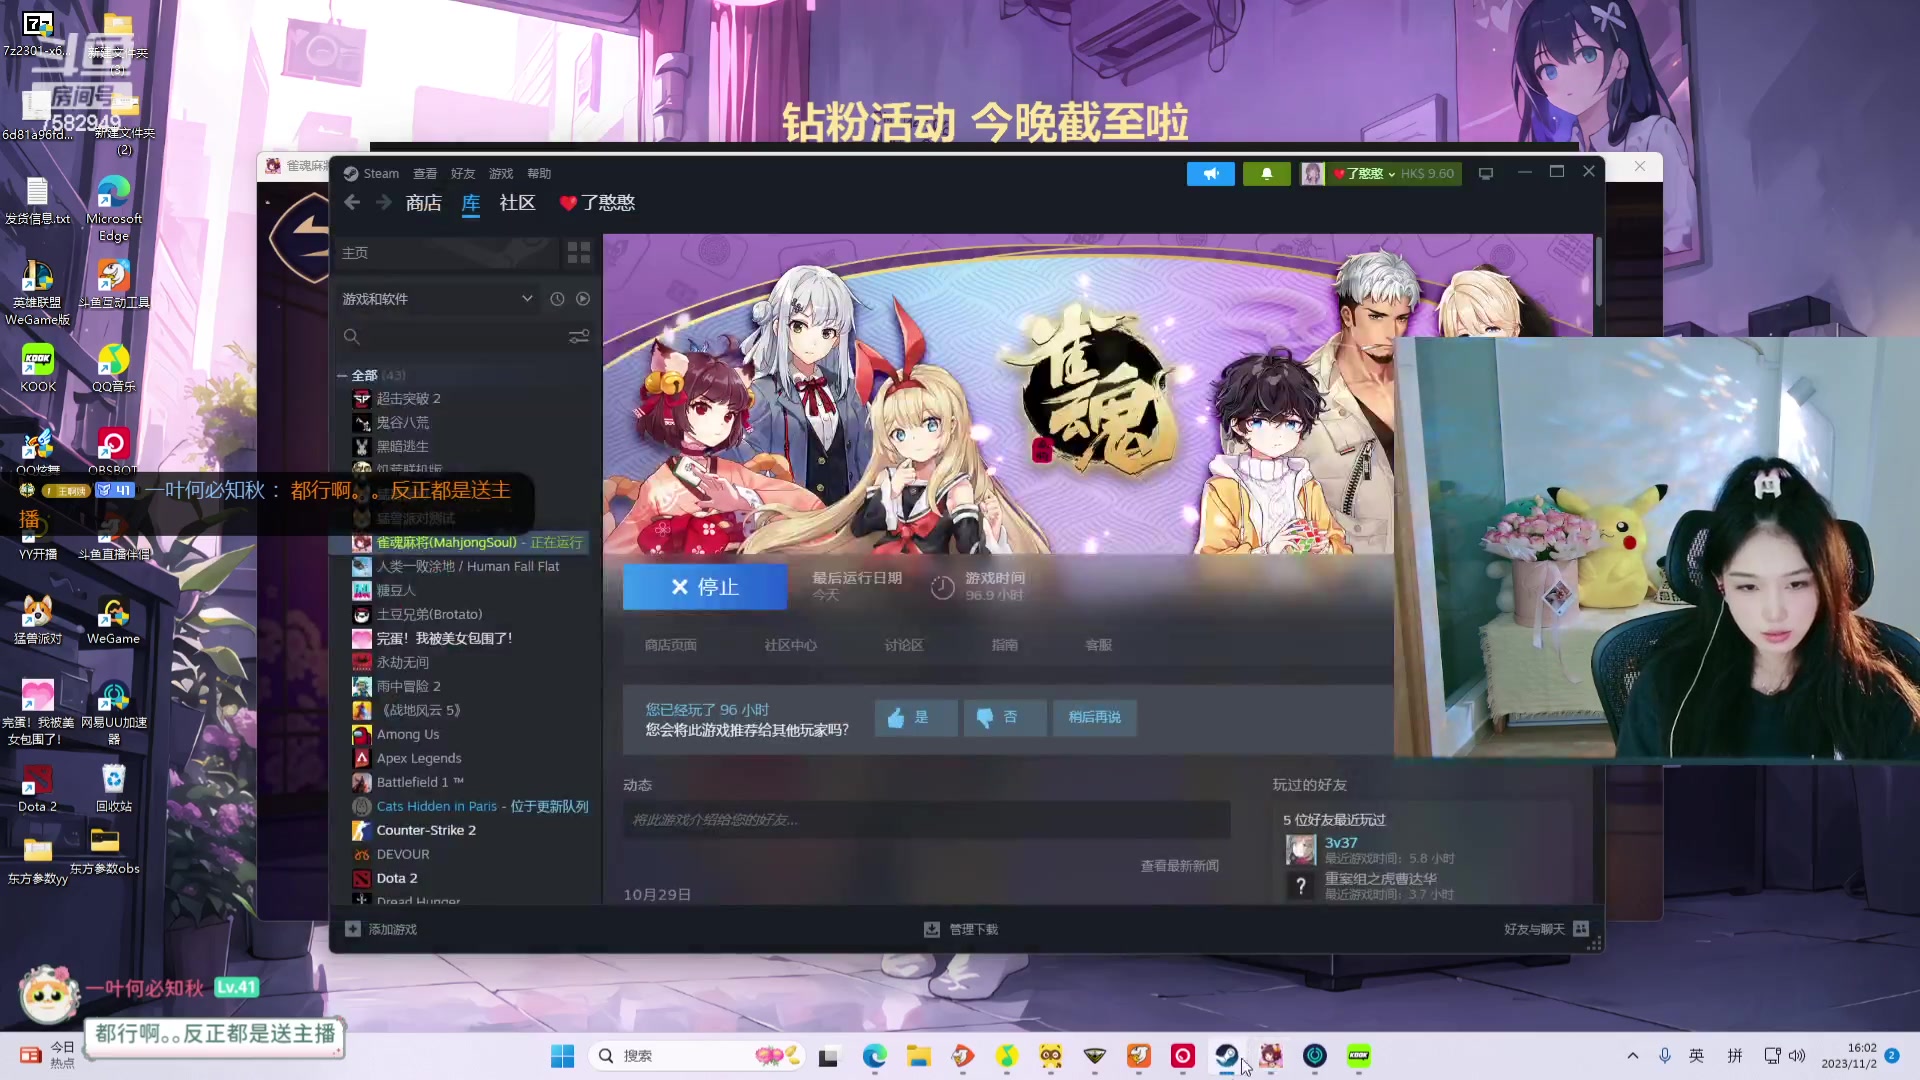Open 管理下载 downloads manager
1920x1080 pixels.
click(x=961, y=930)
